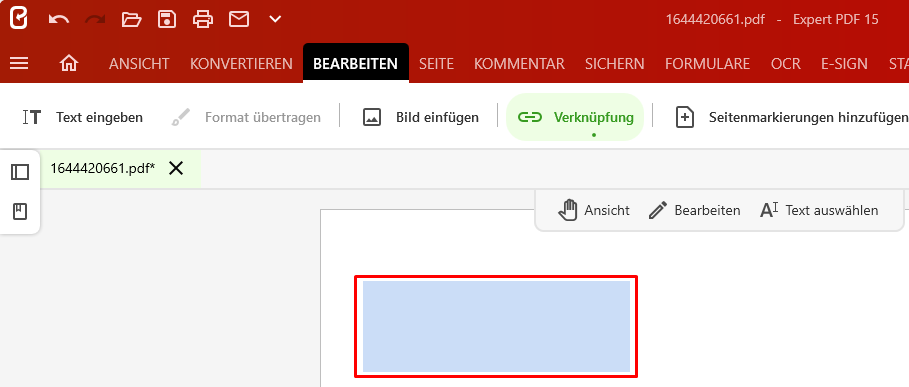Go to the Home screen icon
The height and width of the screenshot is (387, 909).
[x=69, y=63]
